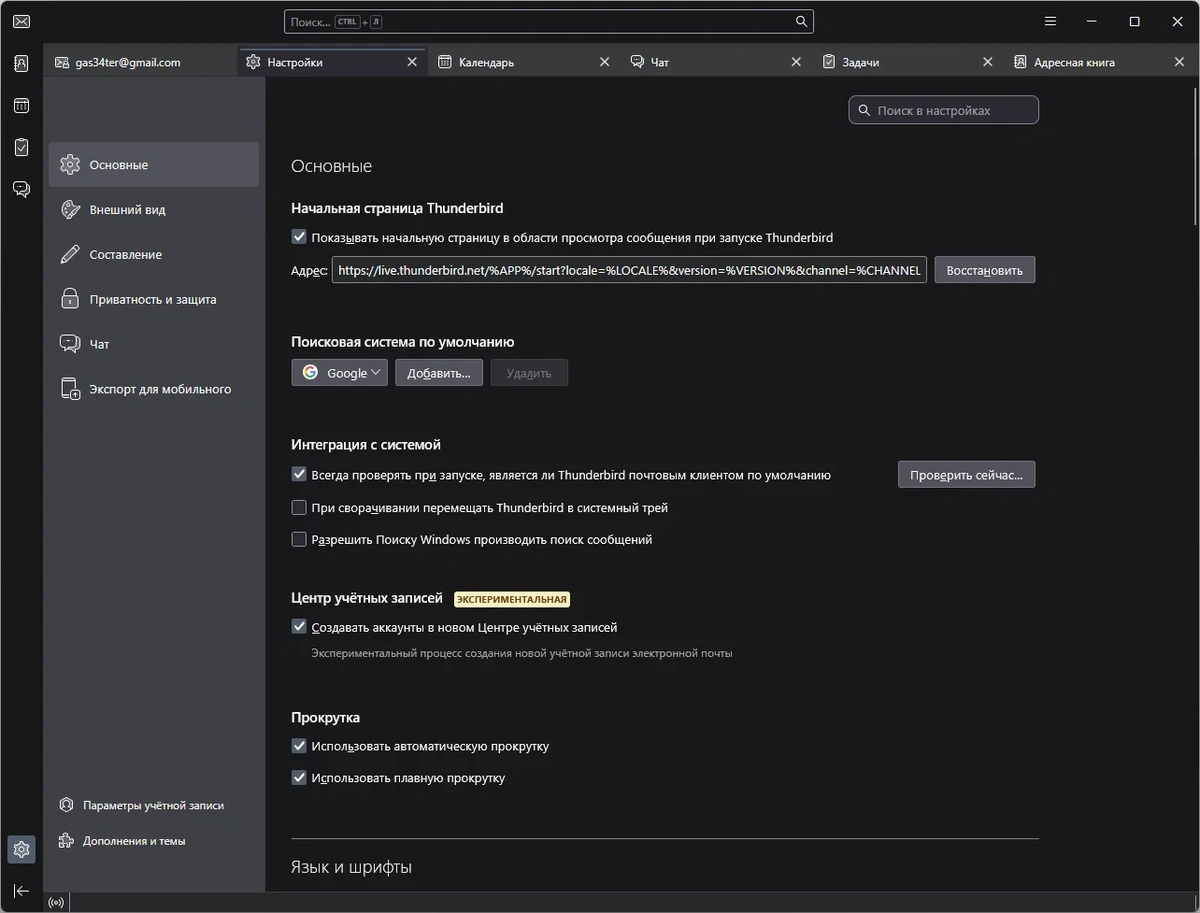Click the ЭКСПЕРИМЕНТАЛЬНАЯ badge label
Viewport: 1200px width, 913px height.
pyautogui.click(x=512, y=599)
